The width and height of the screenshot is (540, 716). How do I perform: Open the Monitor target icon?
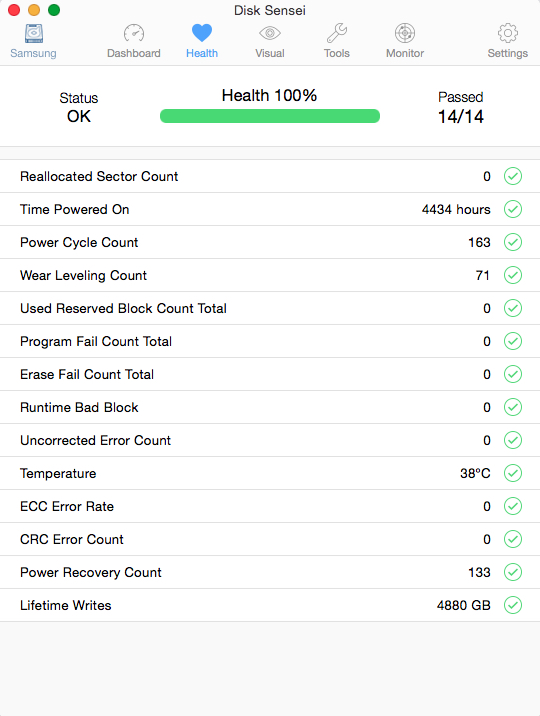pos(405,33)
